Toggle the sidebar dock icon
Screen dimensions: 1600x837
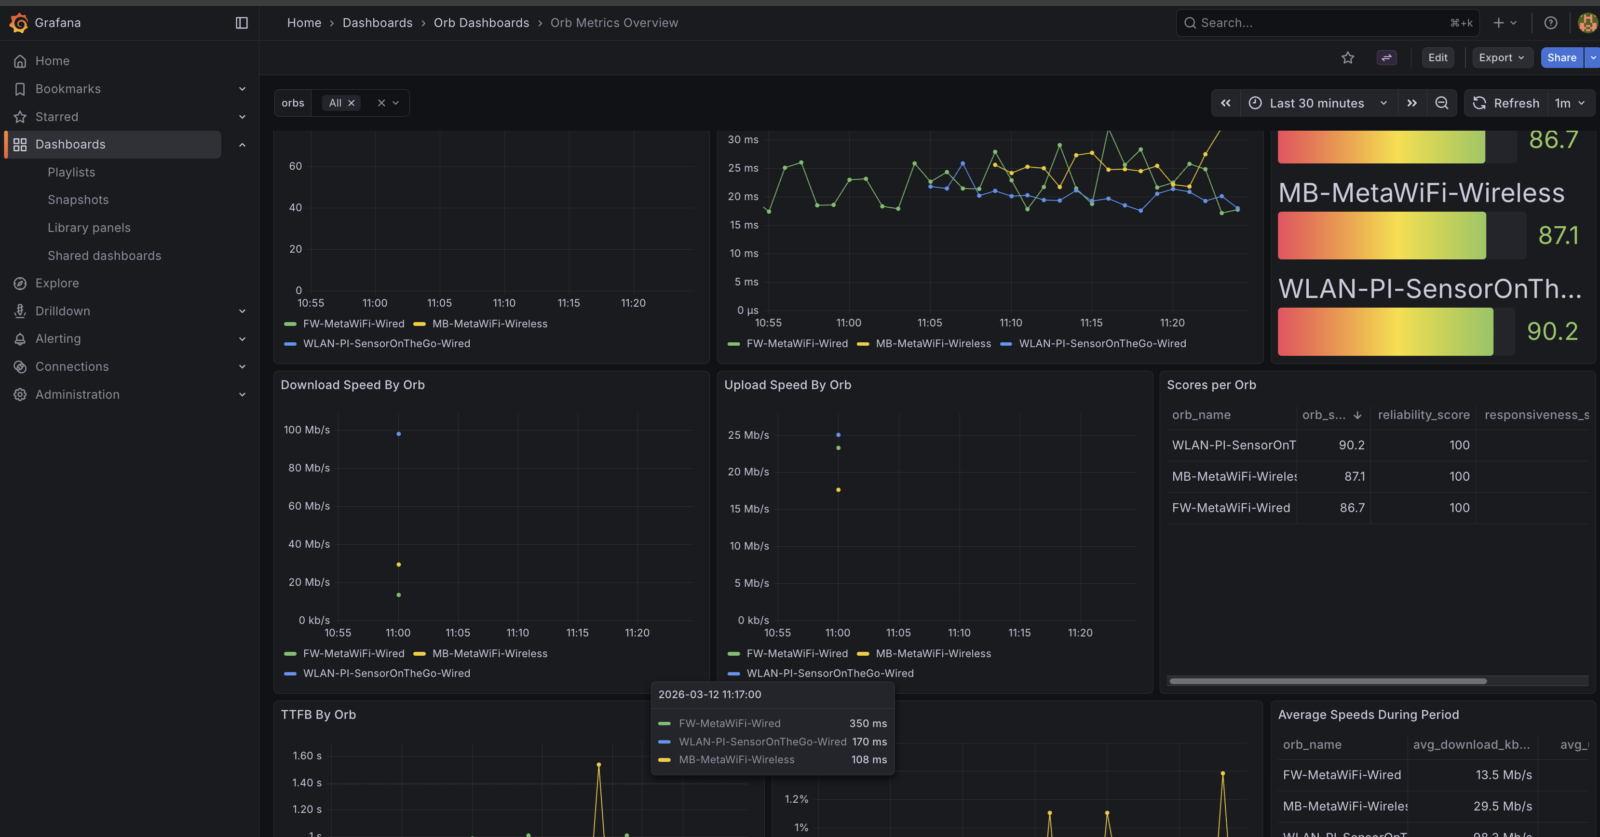pos(242,23)
